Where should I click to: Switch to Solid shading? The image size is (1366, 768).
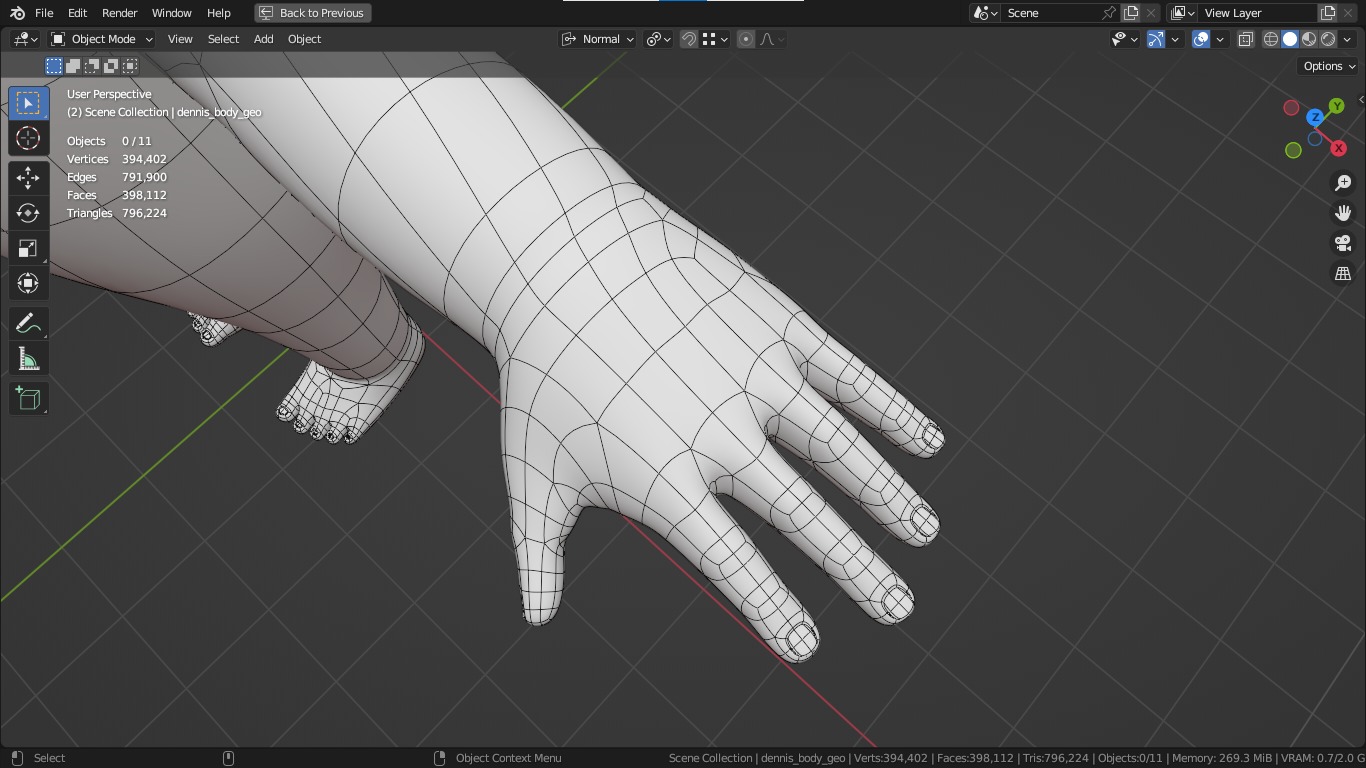tap(1290, 39)
